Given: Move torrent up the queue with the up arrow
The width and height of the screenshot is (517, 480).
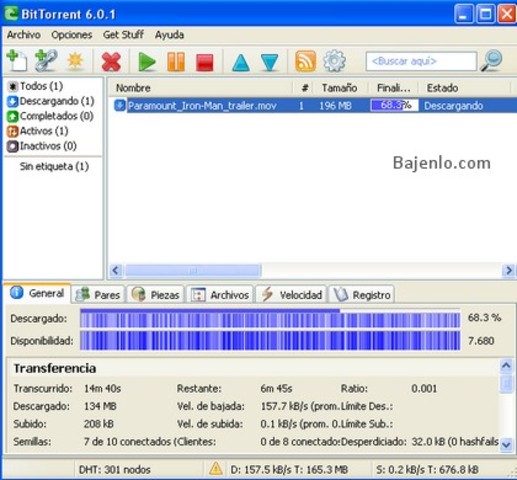Looking at the screenshot, I should [x=241, y=62].
